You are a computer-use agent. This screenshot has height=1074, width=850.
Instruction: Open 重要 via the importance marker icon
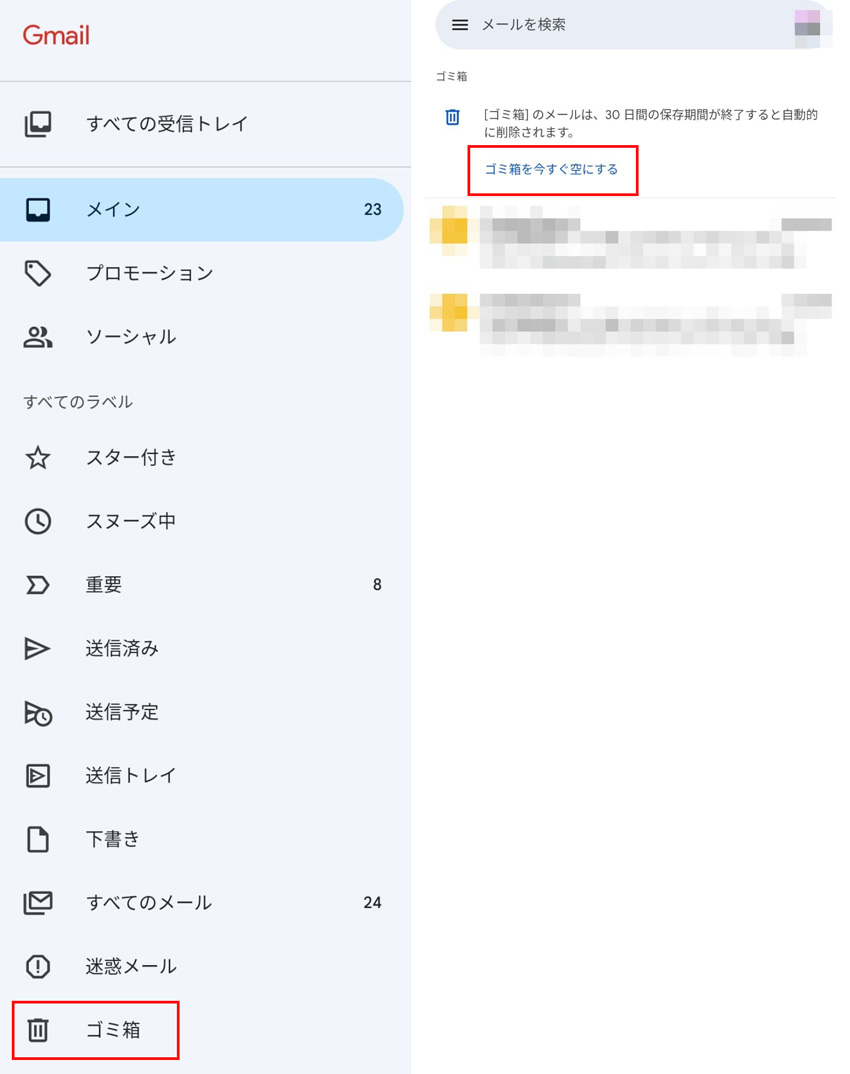click(x=38, y=584)
